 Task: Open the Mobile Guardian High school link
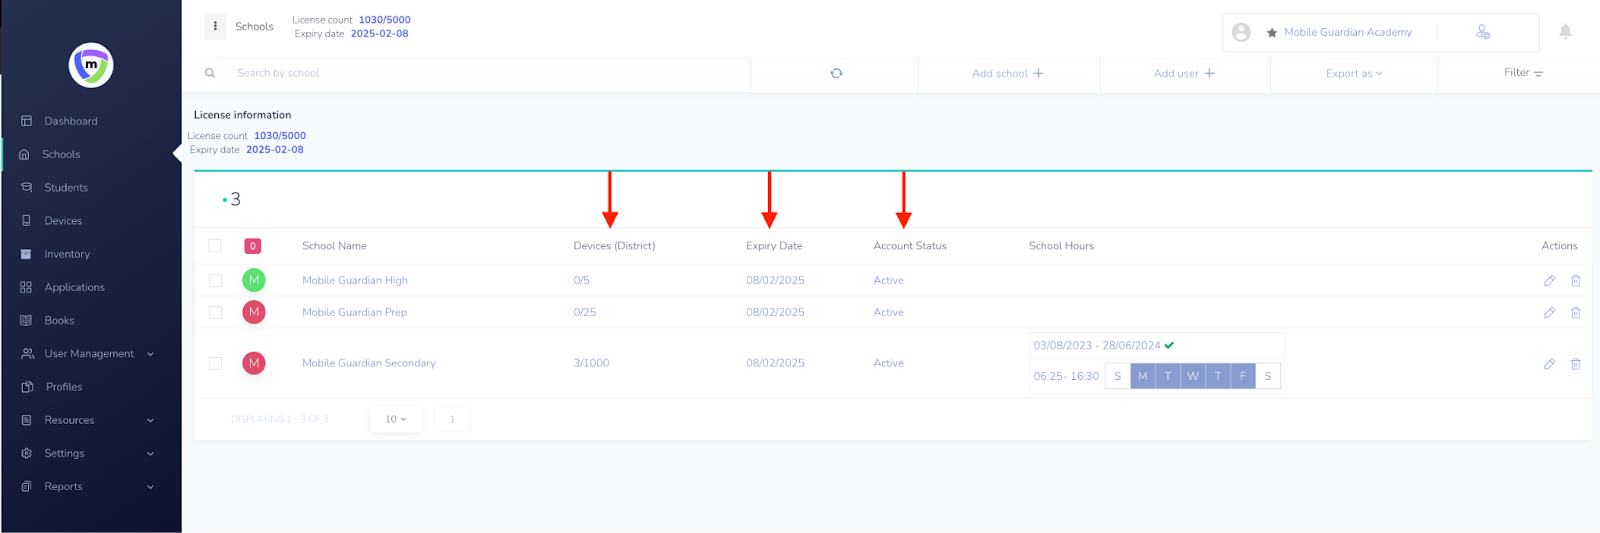point(355,281)
